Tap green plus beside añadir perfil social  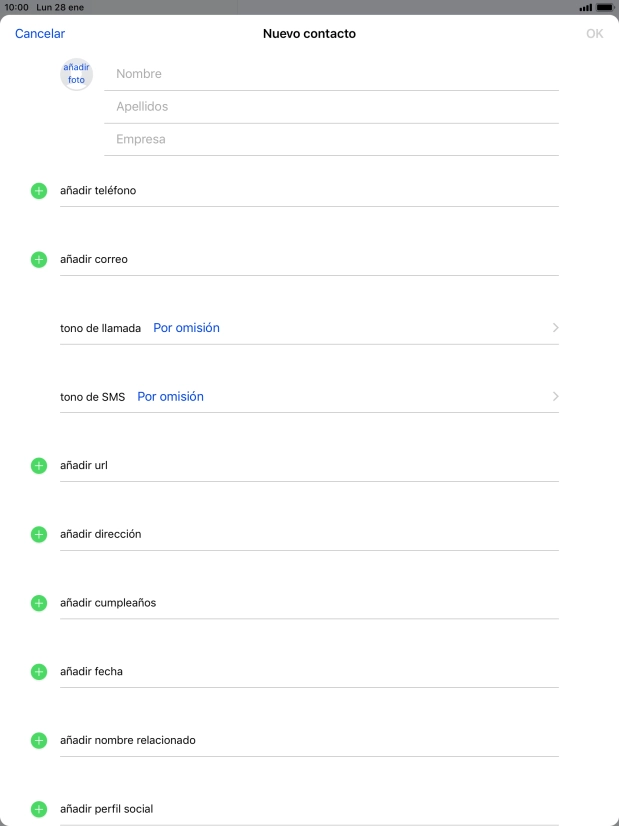click(39, 809)
